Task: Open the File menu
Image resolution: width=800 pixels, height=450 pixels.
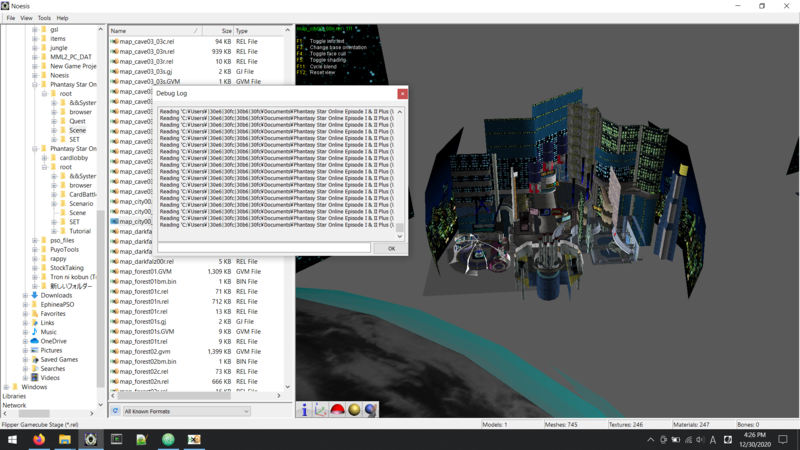Action: point(11,18)
